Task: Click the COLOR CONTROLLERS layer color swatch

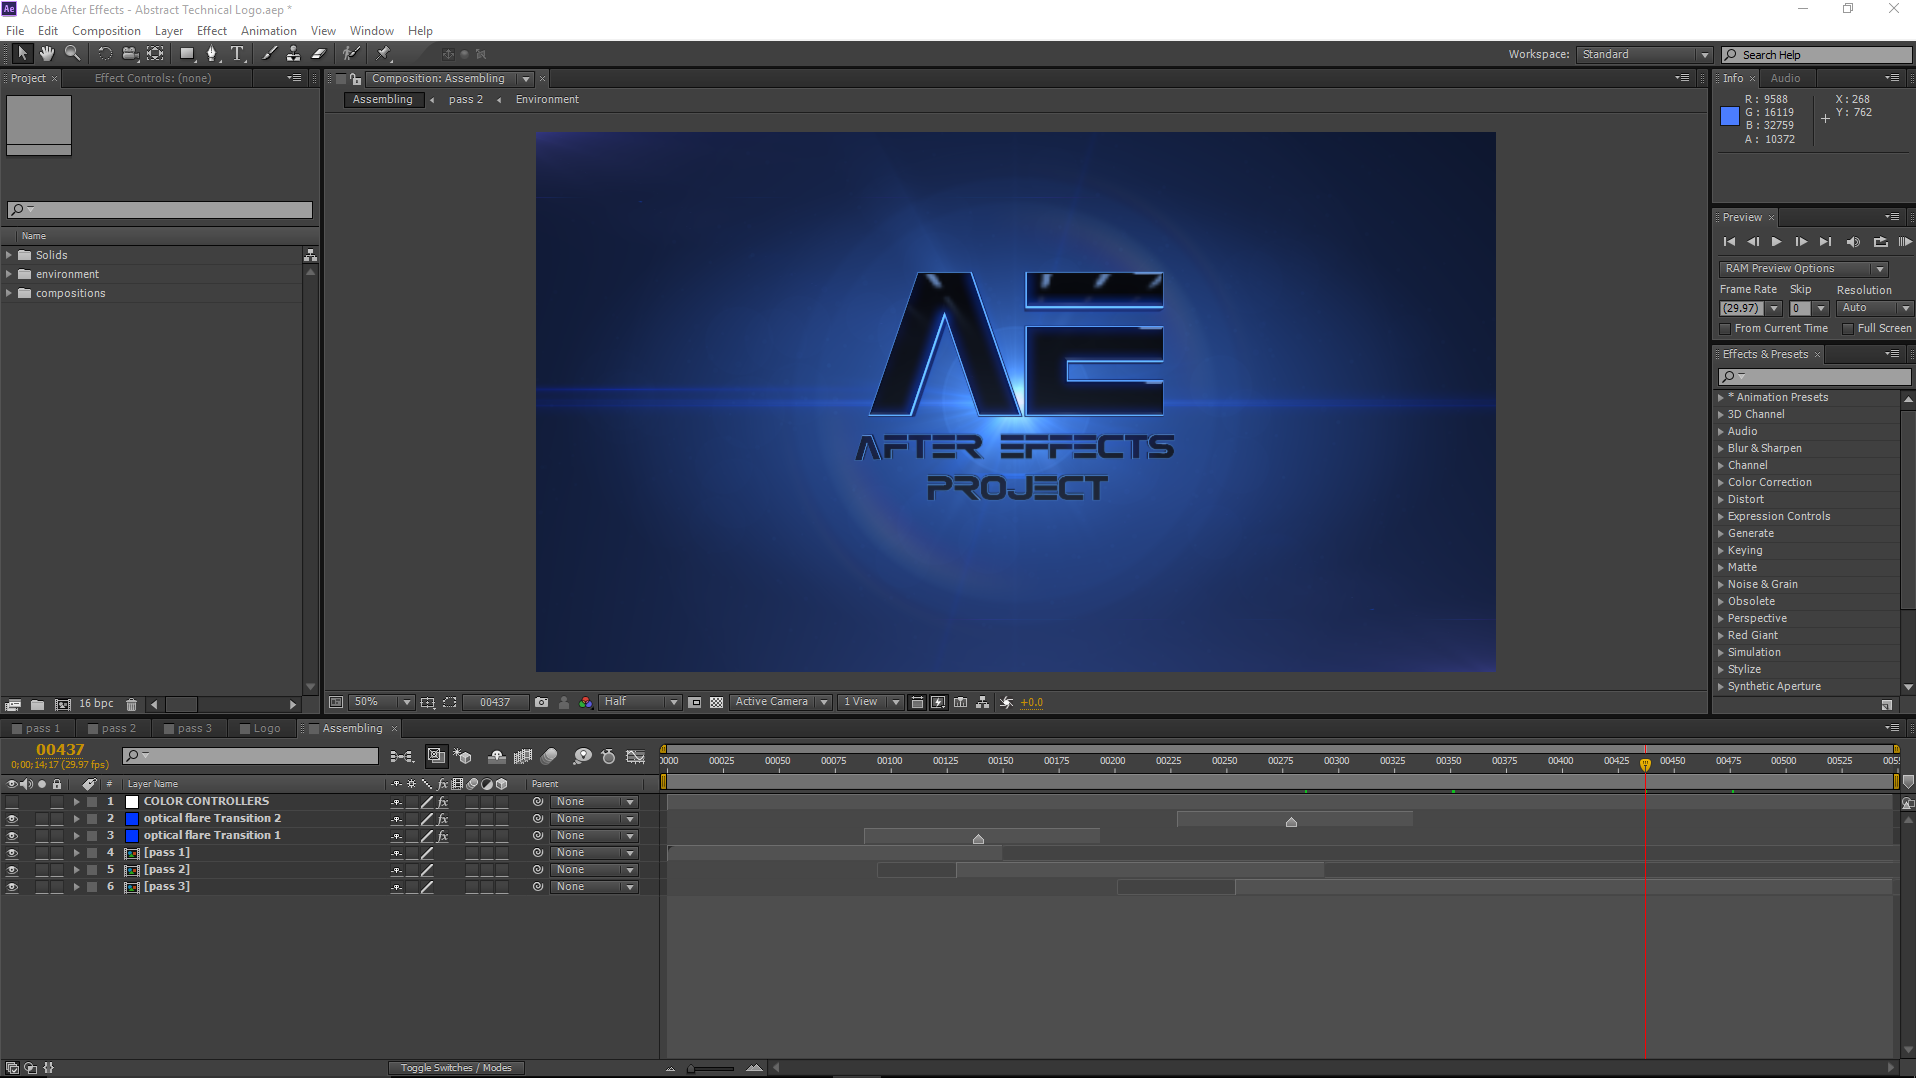Action: pos(131,802)
